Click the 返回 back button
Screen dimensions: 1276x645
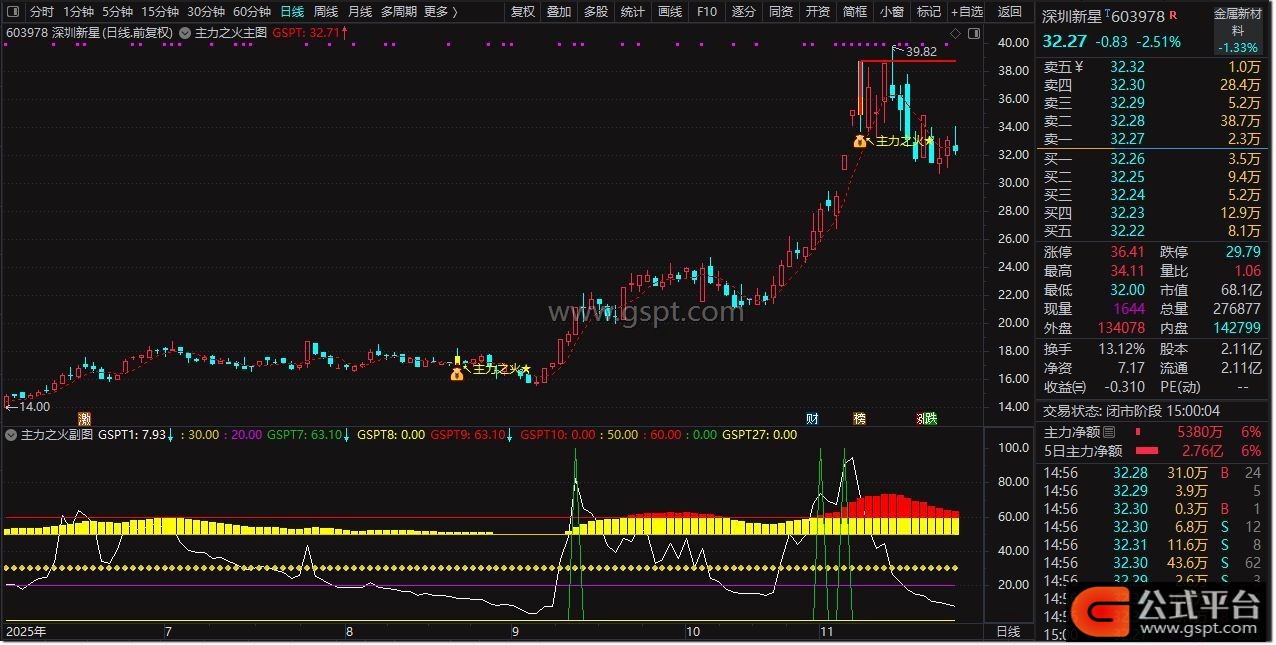[1010, 12]
